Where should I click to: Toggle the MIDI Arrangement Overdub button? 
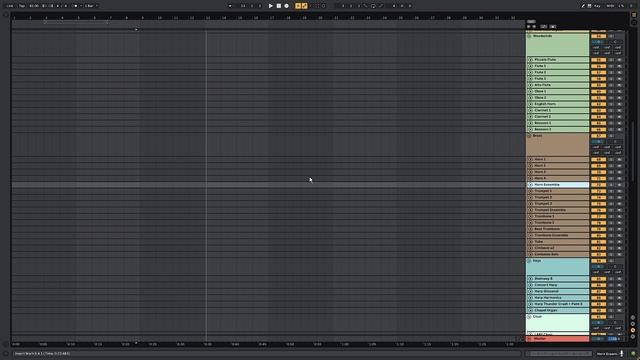point(298,6)
